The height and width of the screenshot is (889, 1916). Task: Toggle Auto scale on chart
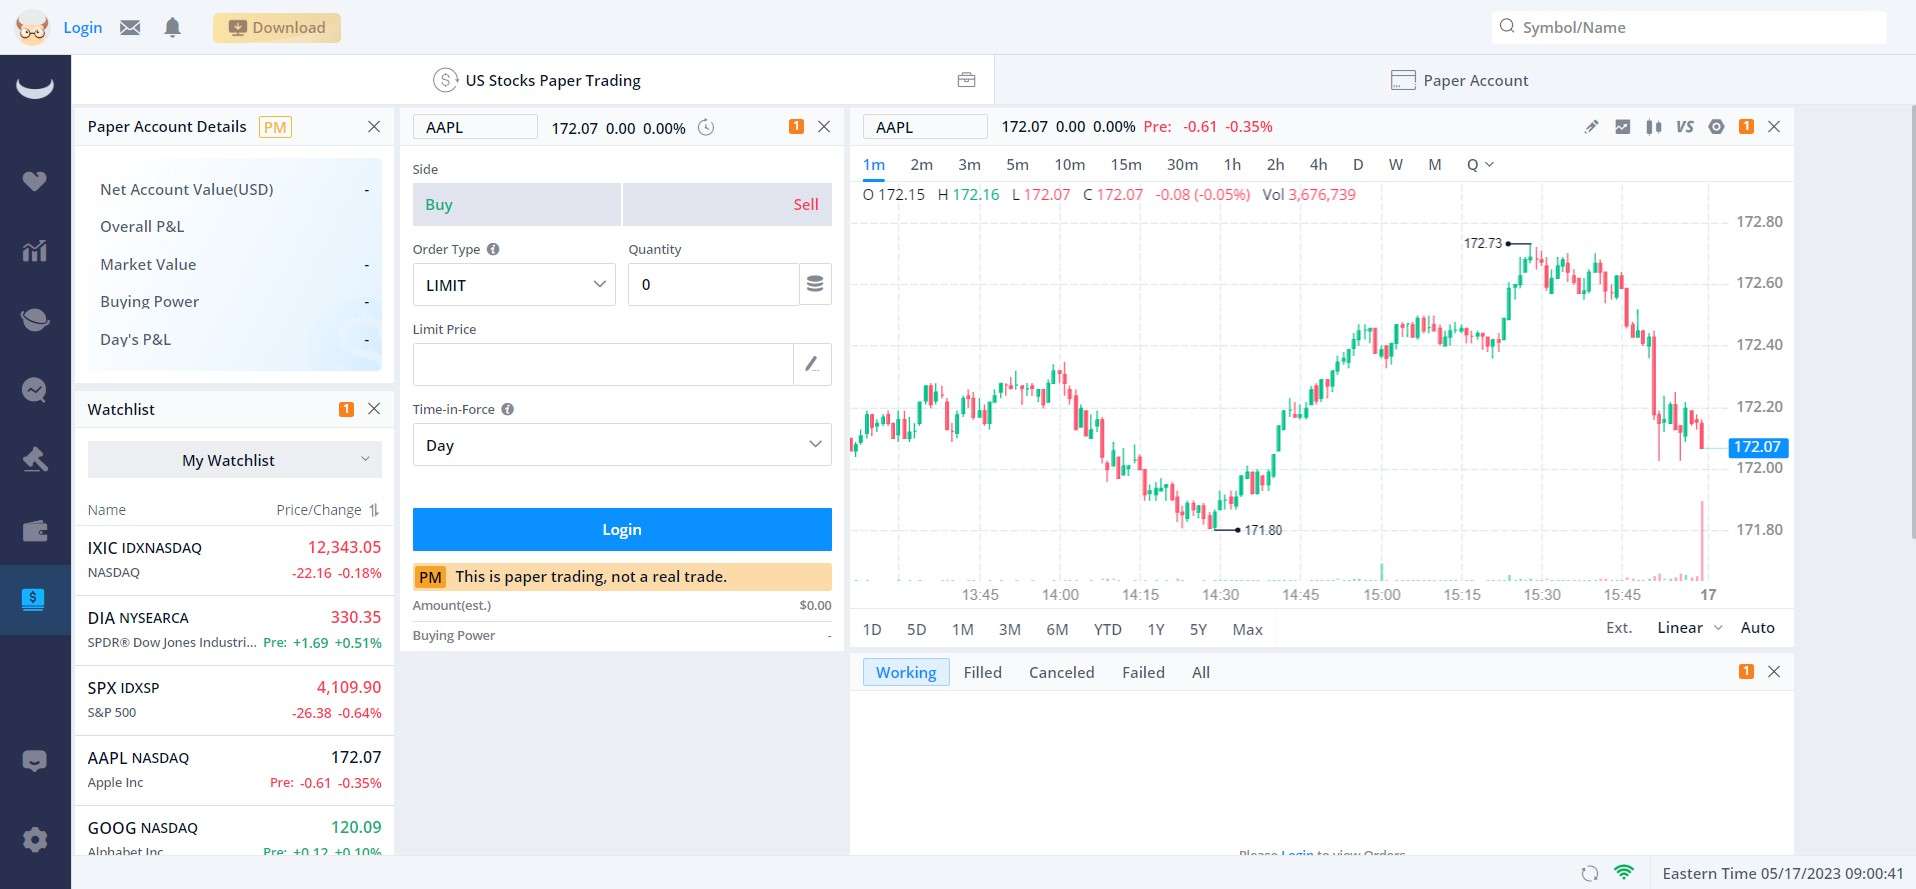[x=1757, y=628]
